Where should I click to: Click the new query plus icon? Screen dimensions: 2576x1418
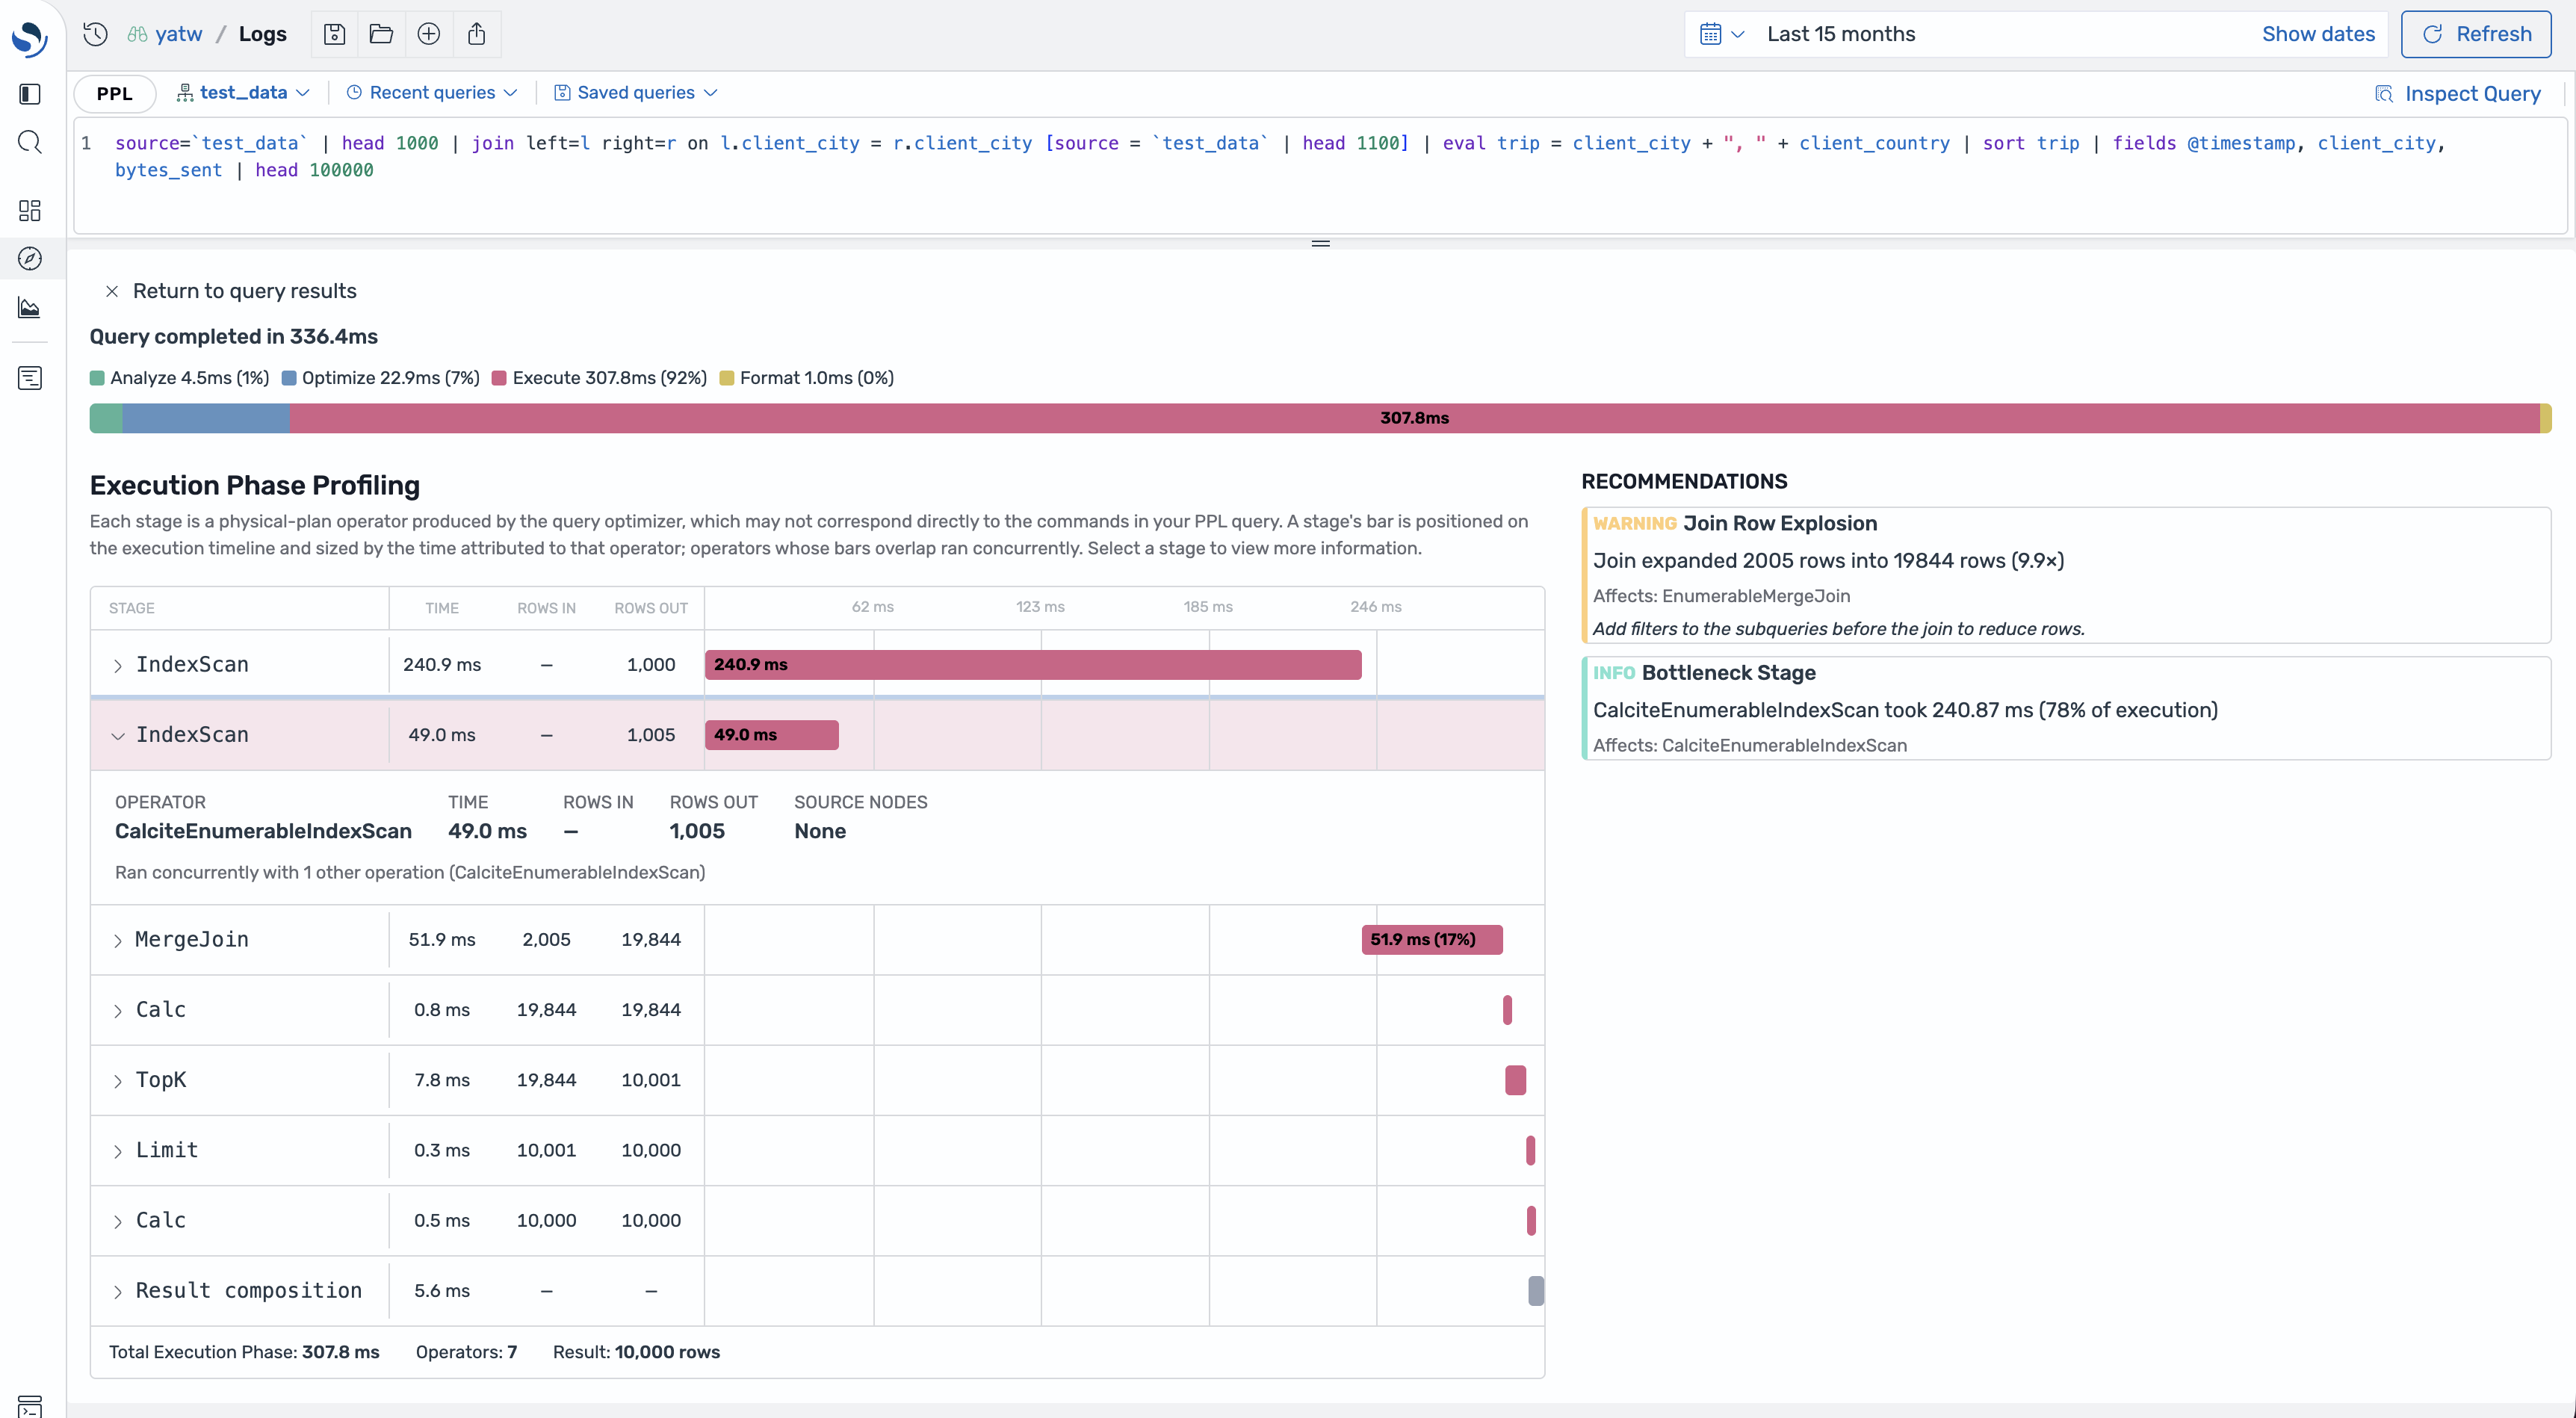tap(428, 34)
